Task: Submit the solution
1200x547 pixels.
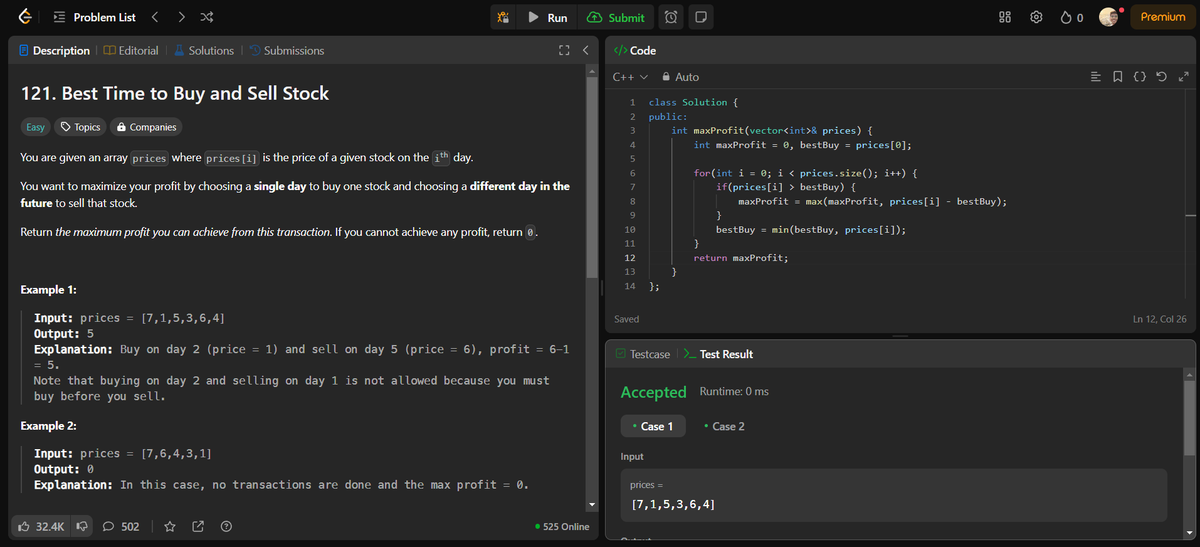Action: [616, 17]
